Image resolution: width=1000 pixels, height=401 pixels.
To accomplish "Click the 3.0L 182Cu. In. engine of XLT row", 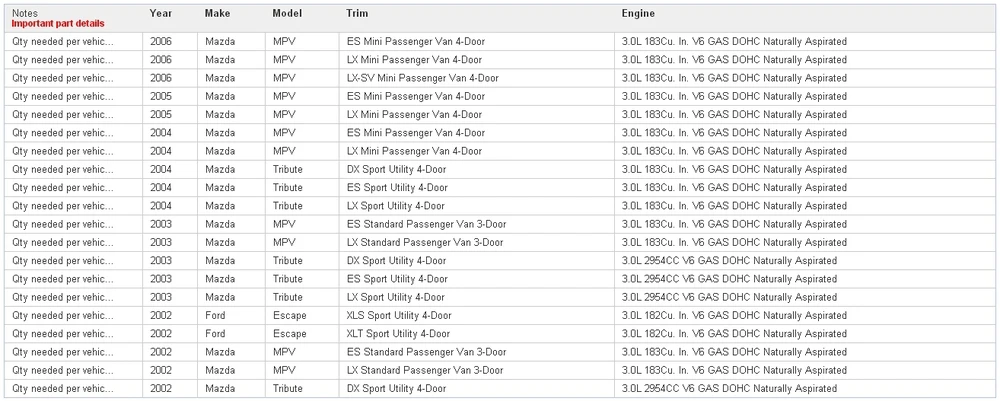I will (x=734, y=334).
